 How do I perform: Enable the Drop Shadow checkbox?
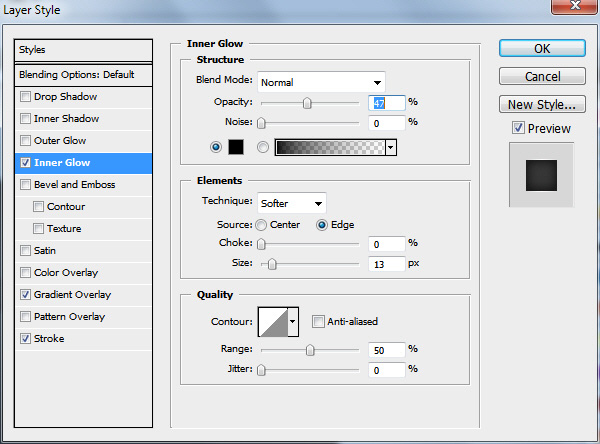coord(25,96)
